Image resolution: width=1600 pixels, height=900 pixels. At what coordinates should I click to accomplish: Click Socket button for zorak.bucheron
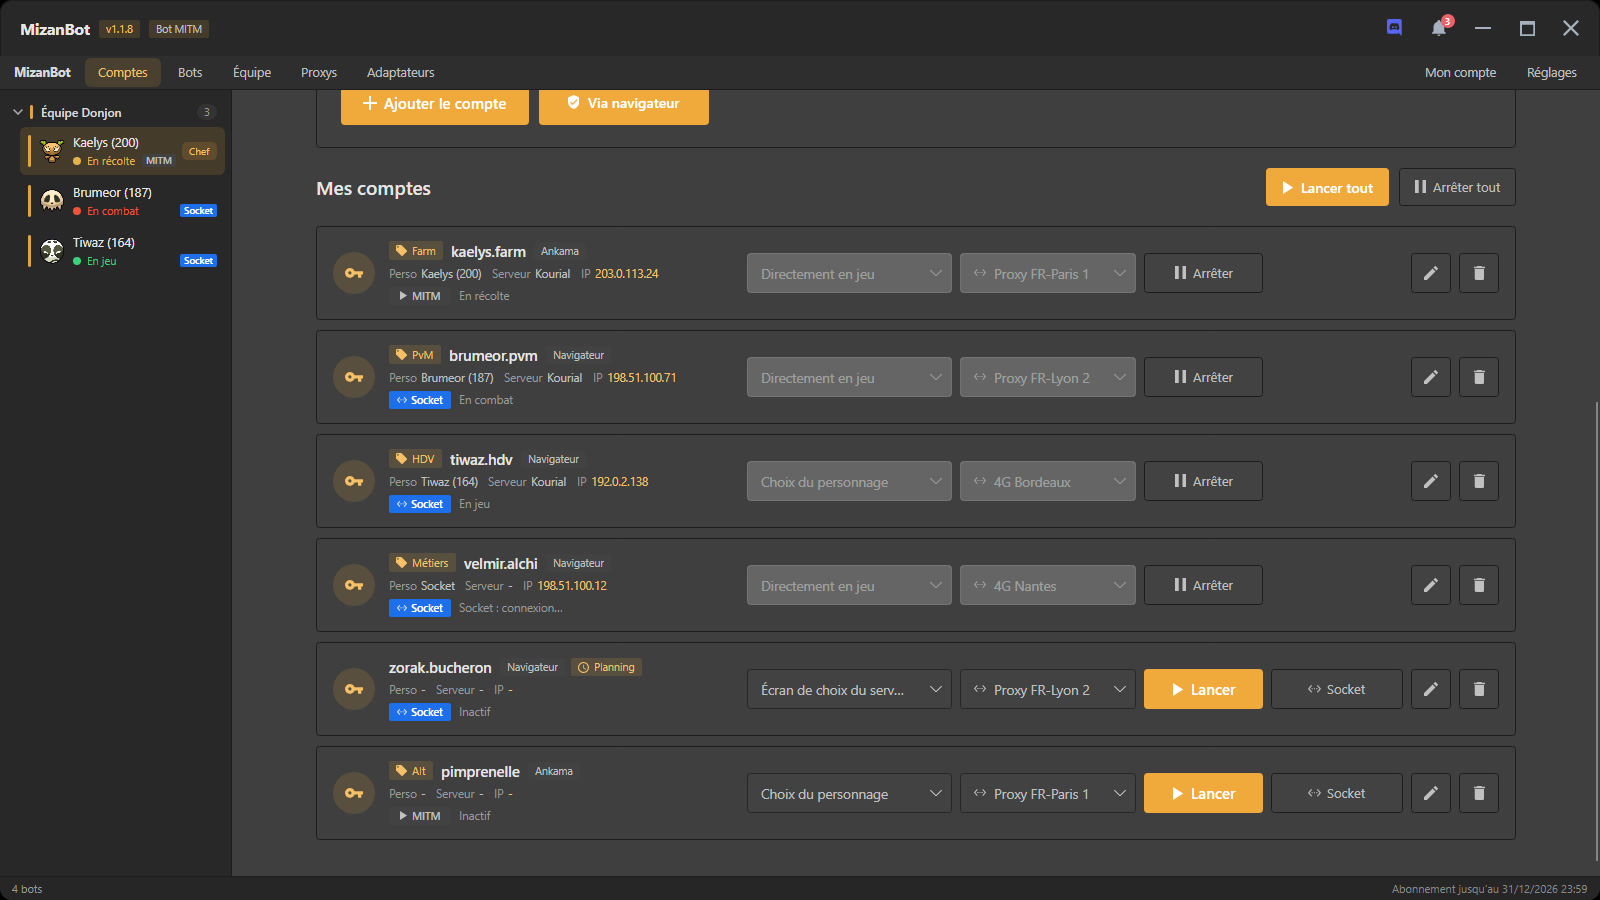[x=1336, y=689]
